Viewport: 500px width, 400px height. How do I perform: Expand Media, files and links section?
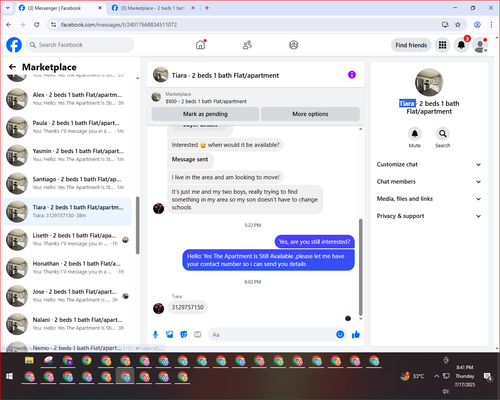[429, 199]
